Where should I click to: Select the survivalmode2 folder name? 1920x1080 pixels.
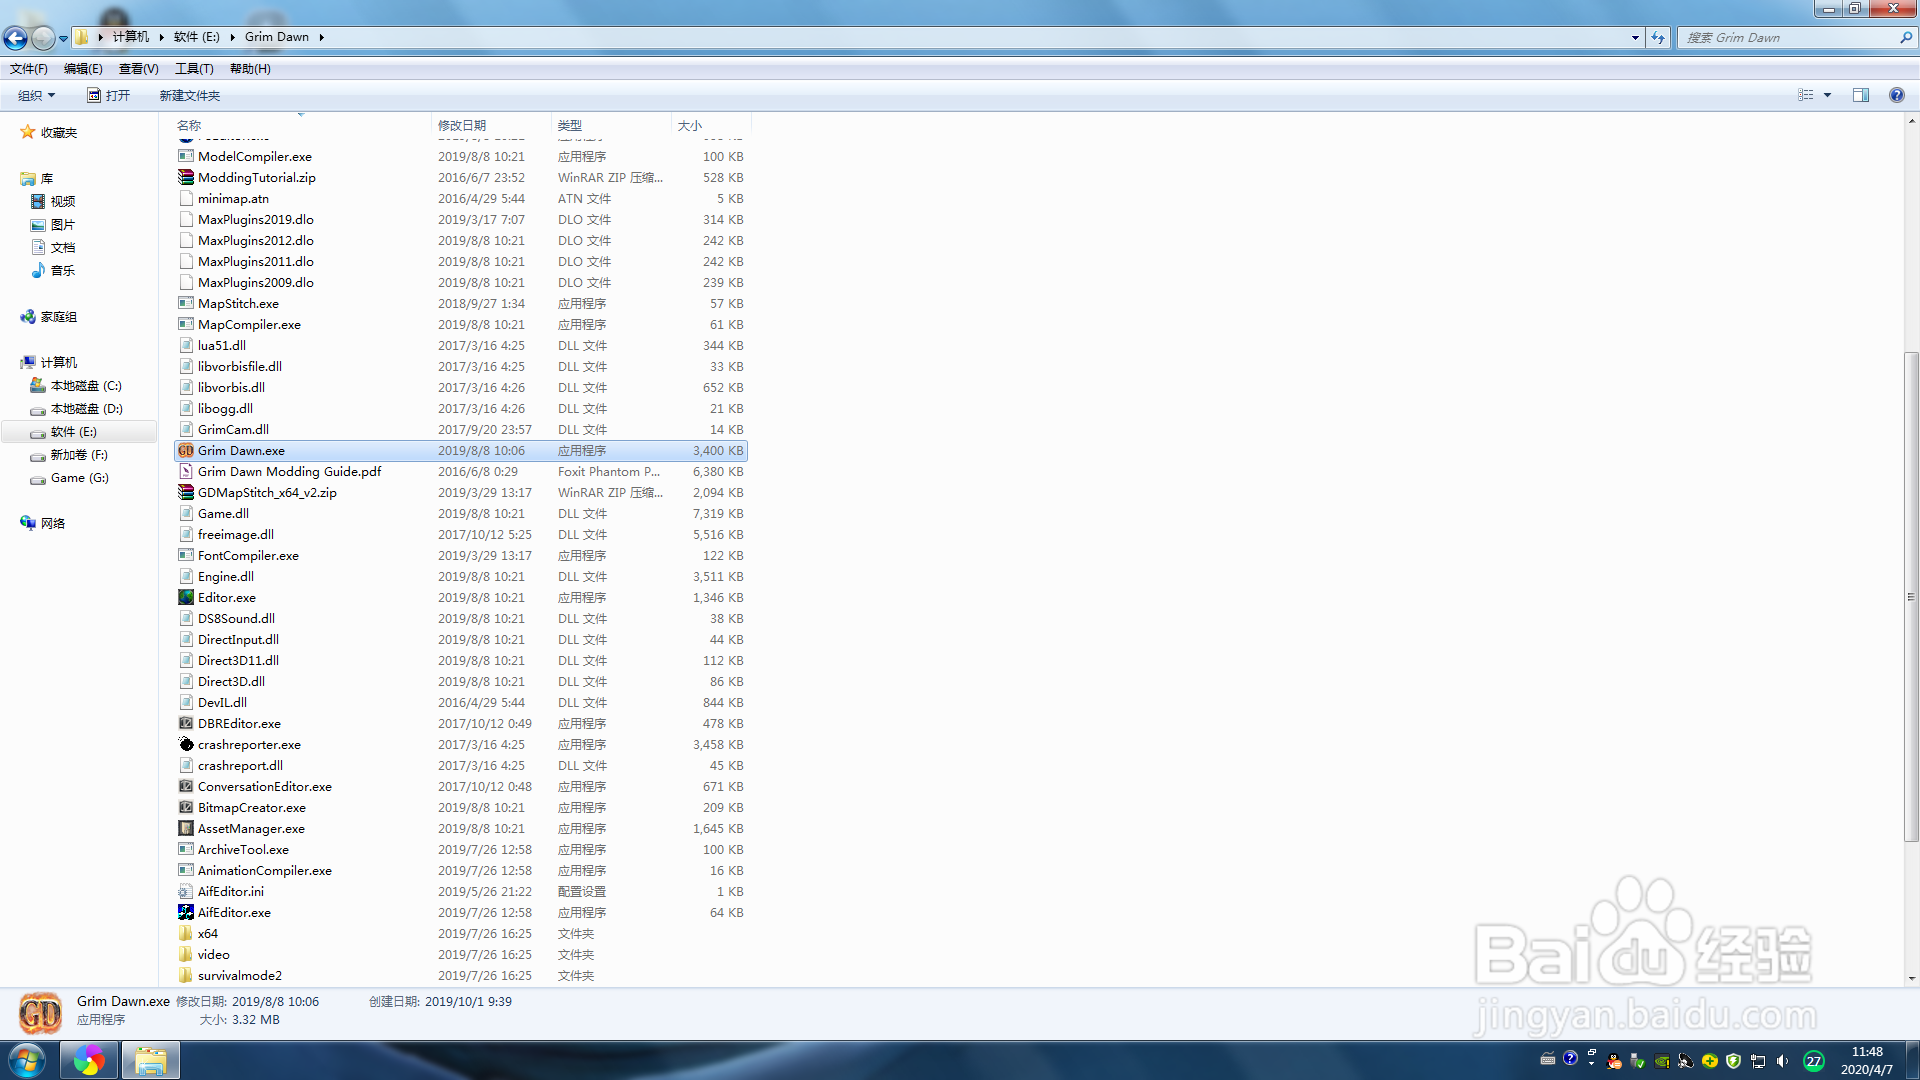click(240, 976)
